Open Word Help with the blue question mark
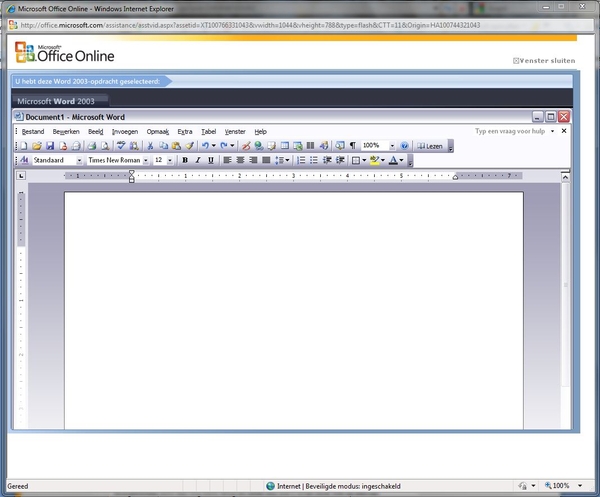The image size is (600, 497). (x=404, y=146)
